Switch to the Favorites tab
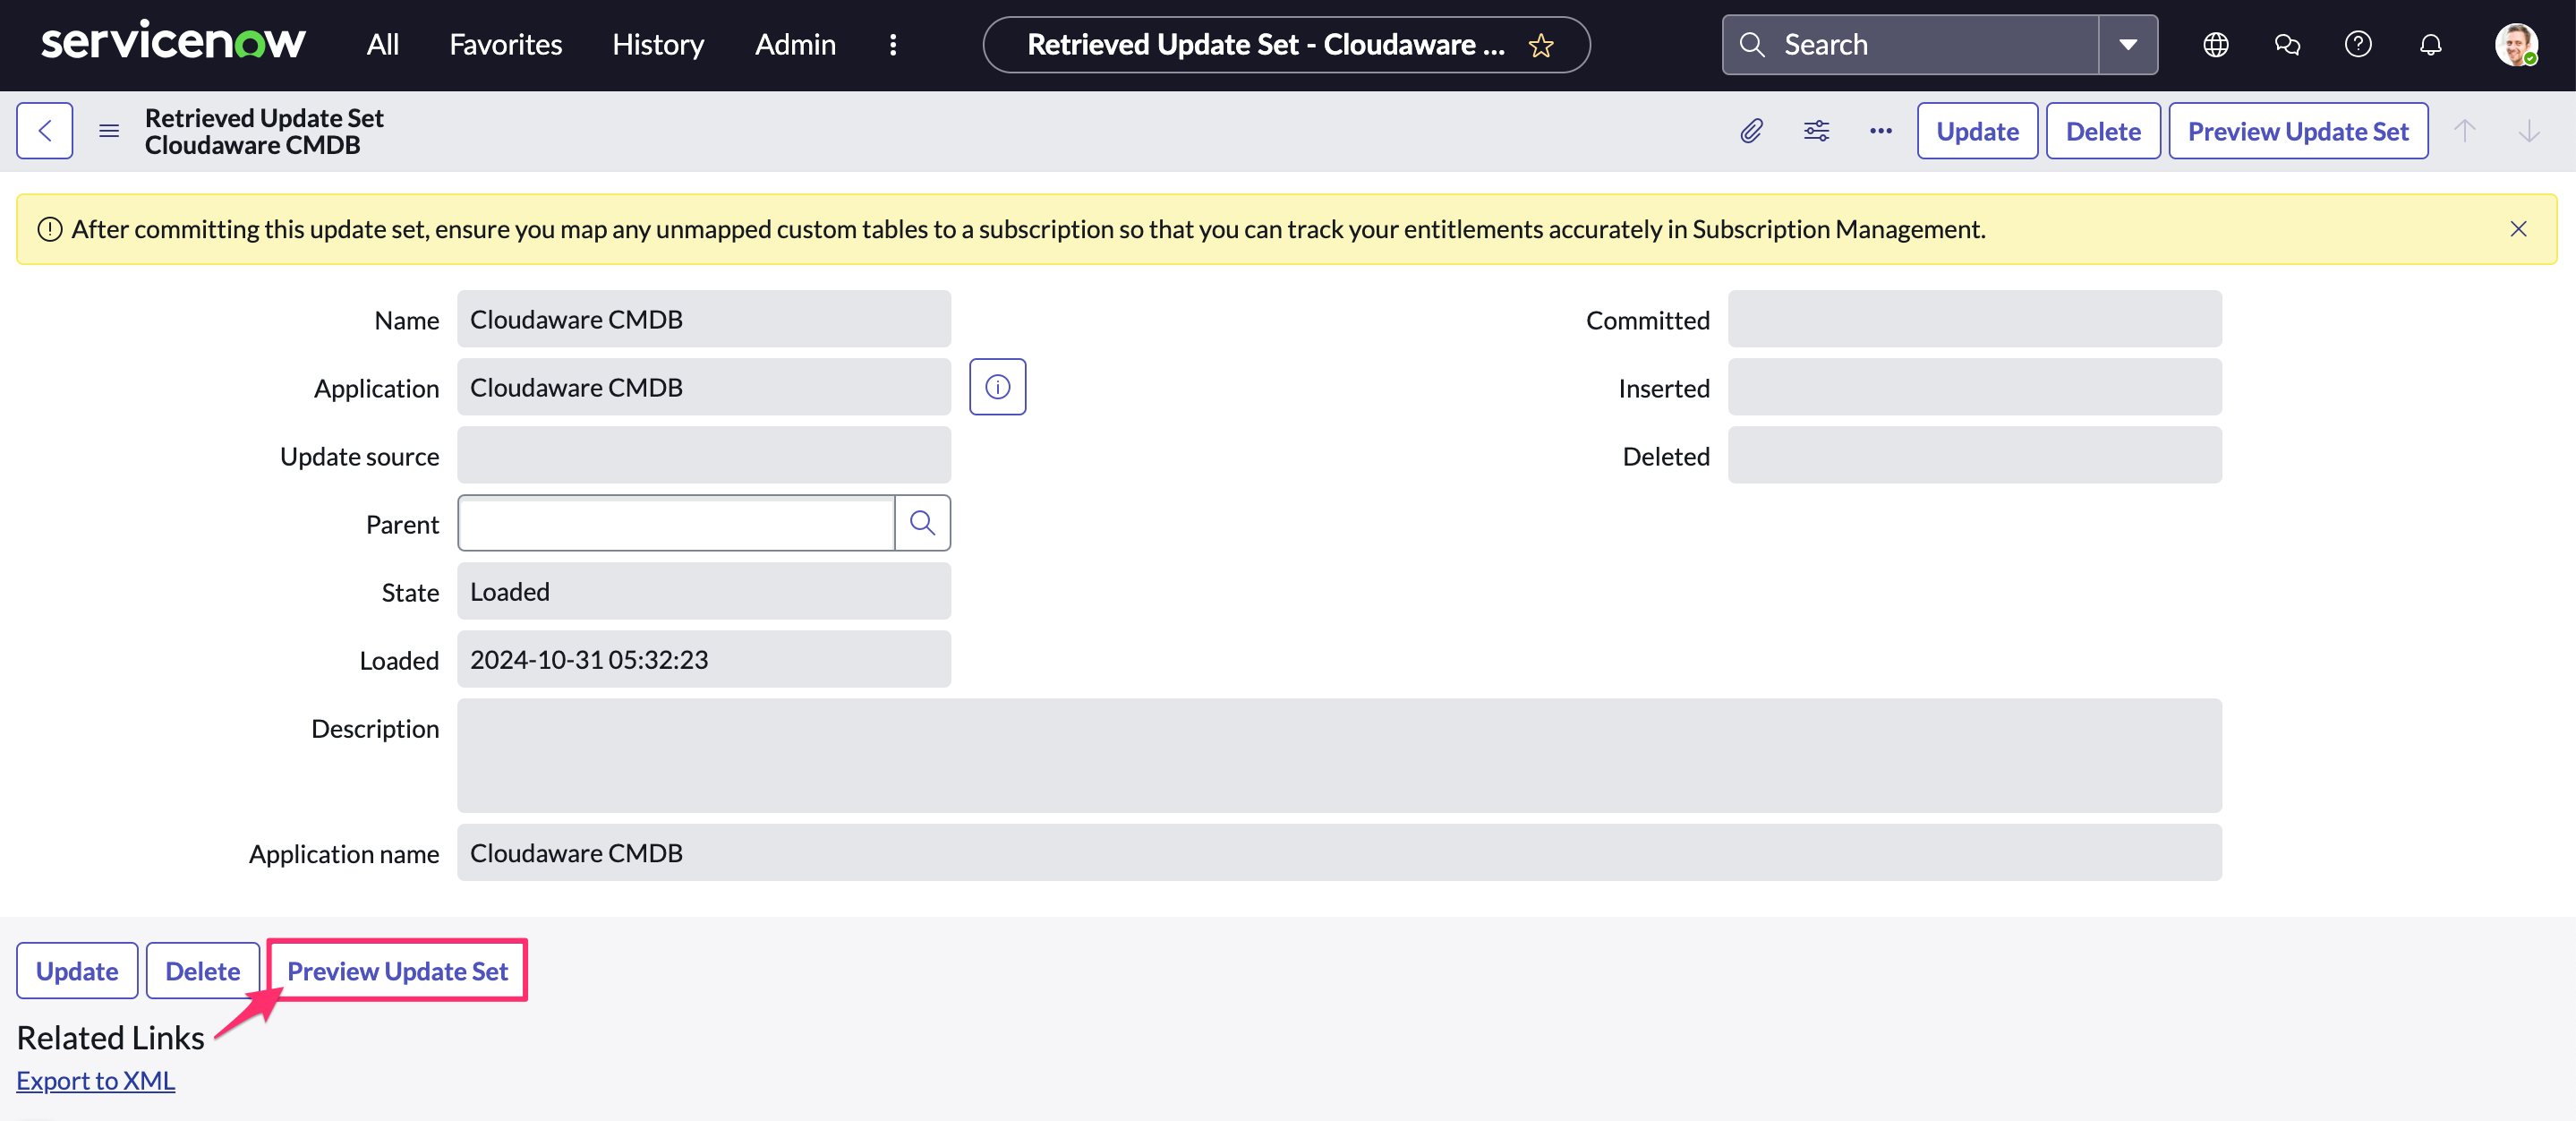This screenshot has width=2576, height=1121. click(505, 44)
